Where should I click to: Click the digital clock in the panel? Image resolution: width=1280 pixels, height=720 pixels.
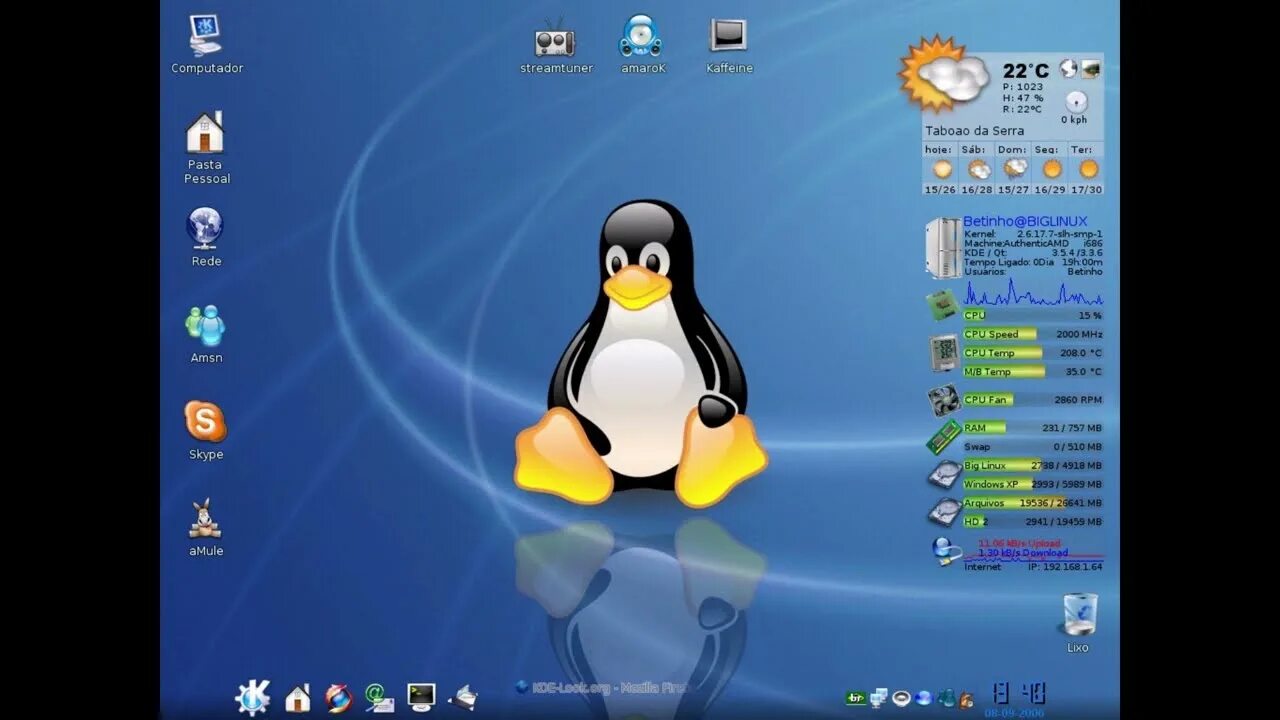(1019, 692)
